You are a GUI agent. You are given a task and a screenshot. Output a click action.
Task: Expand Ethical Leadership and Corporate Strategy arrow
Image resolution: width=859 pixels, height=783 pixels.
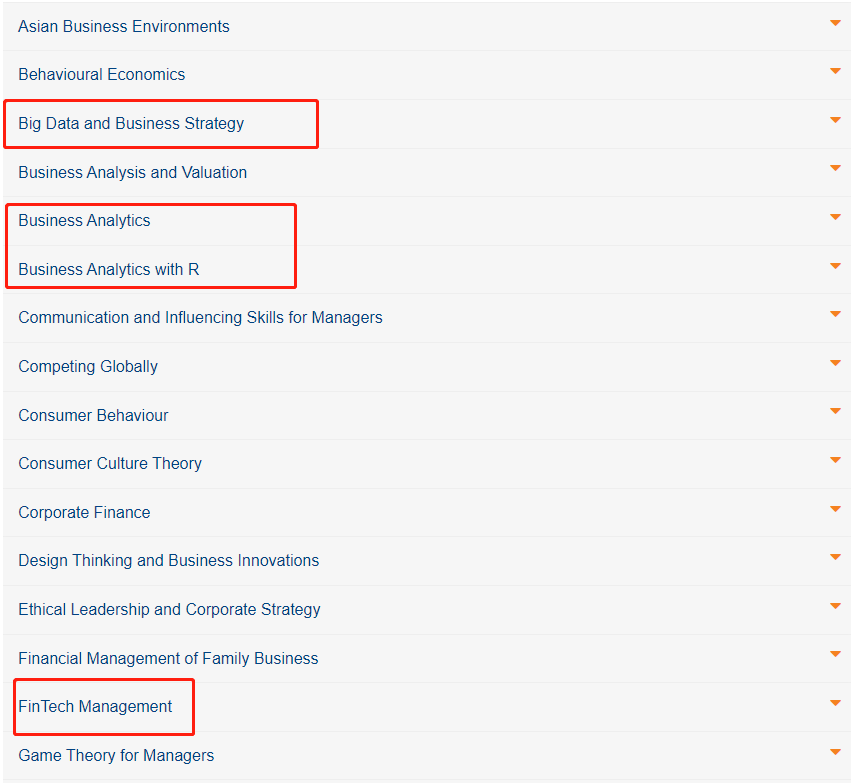pyautogui.click(x=835, y=606)
